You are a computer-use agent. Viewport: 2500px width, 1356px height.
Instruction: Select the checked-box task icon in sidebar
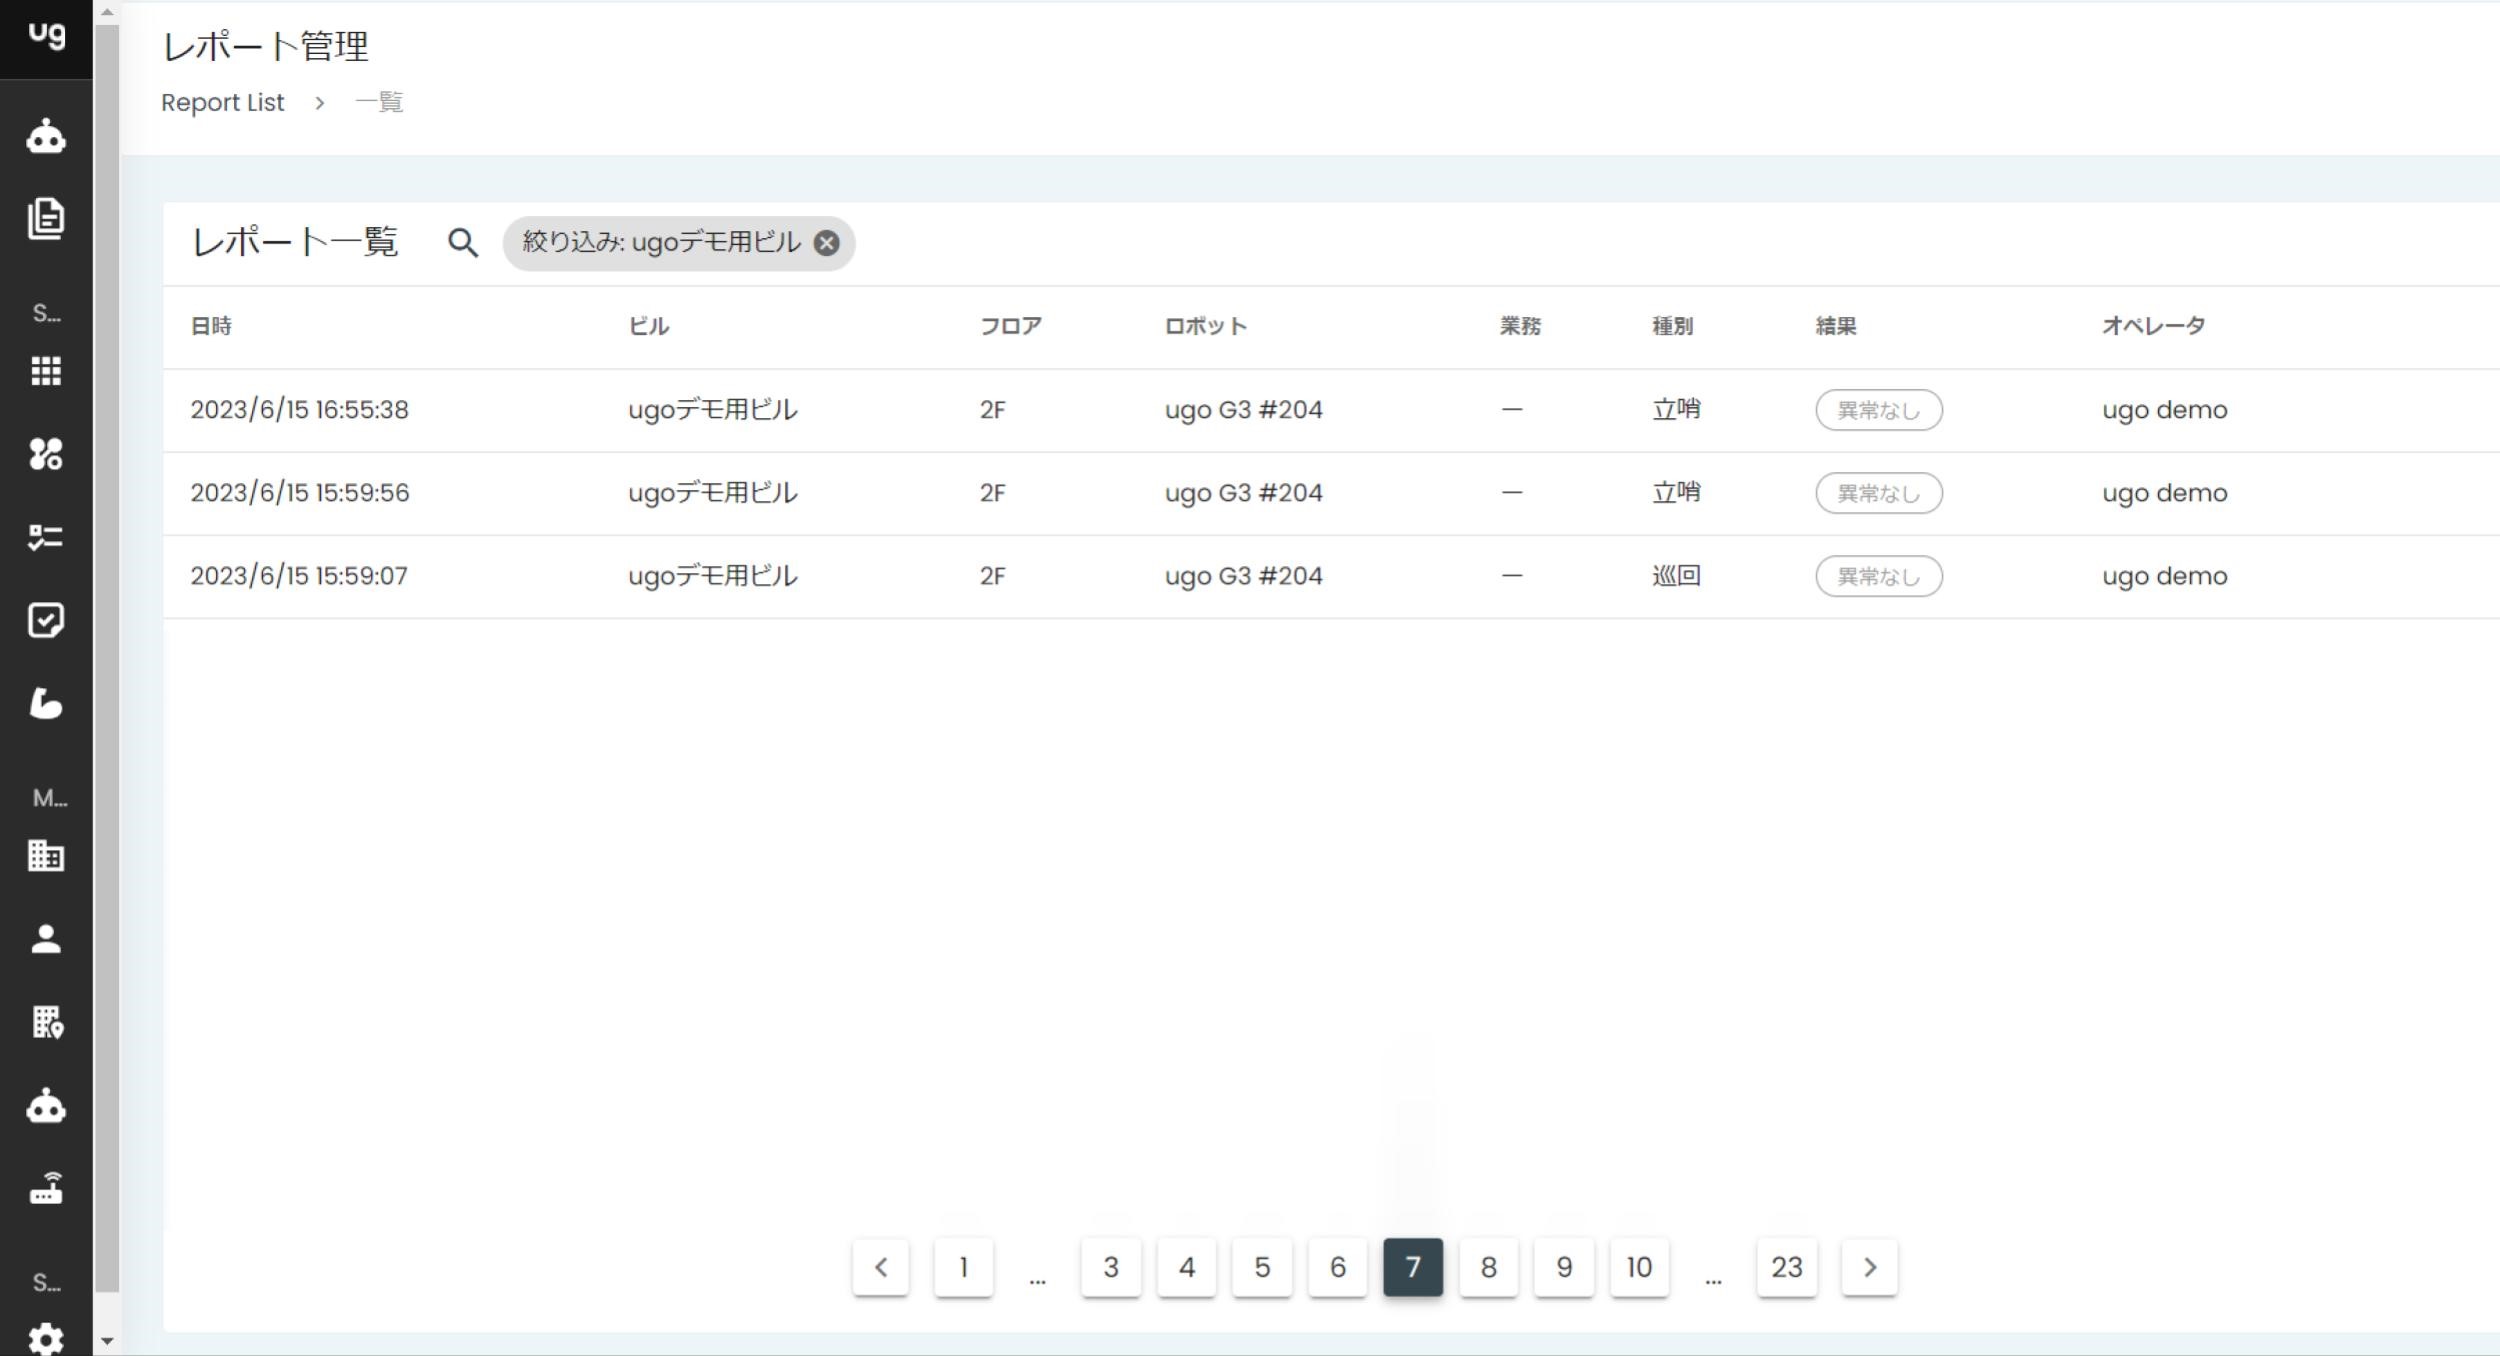47,620
